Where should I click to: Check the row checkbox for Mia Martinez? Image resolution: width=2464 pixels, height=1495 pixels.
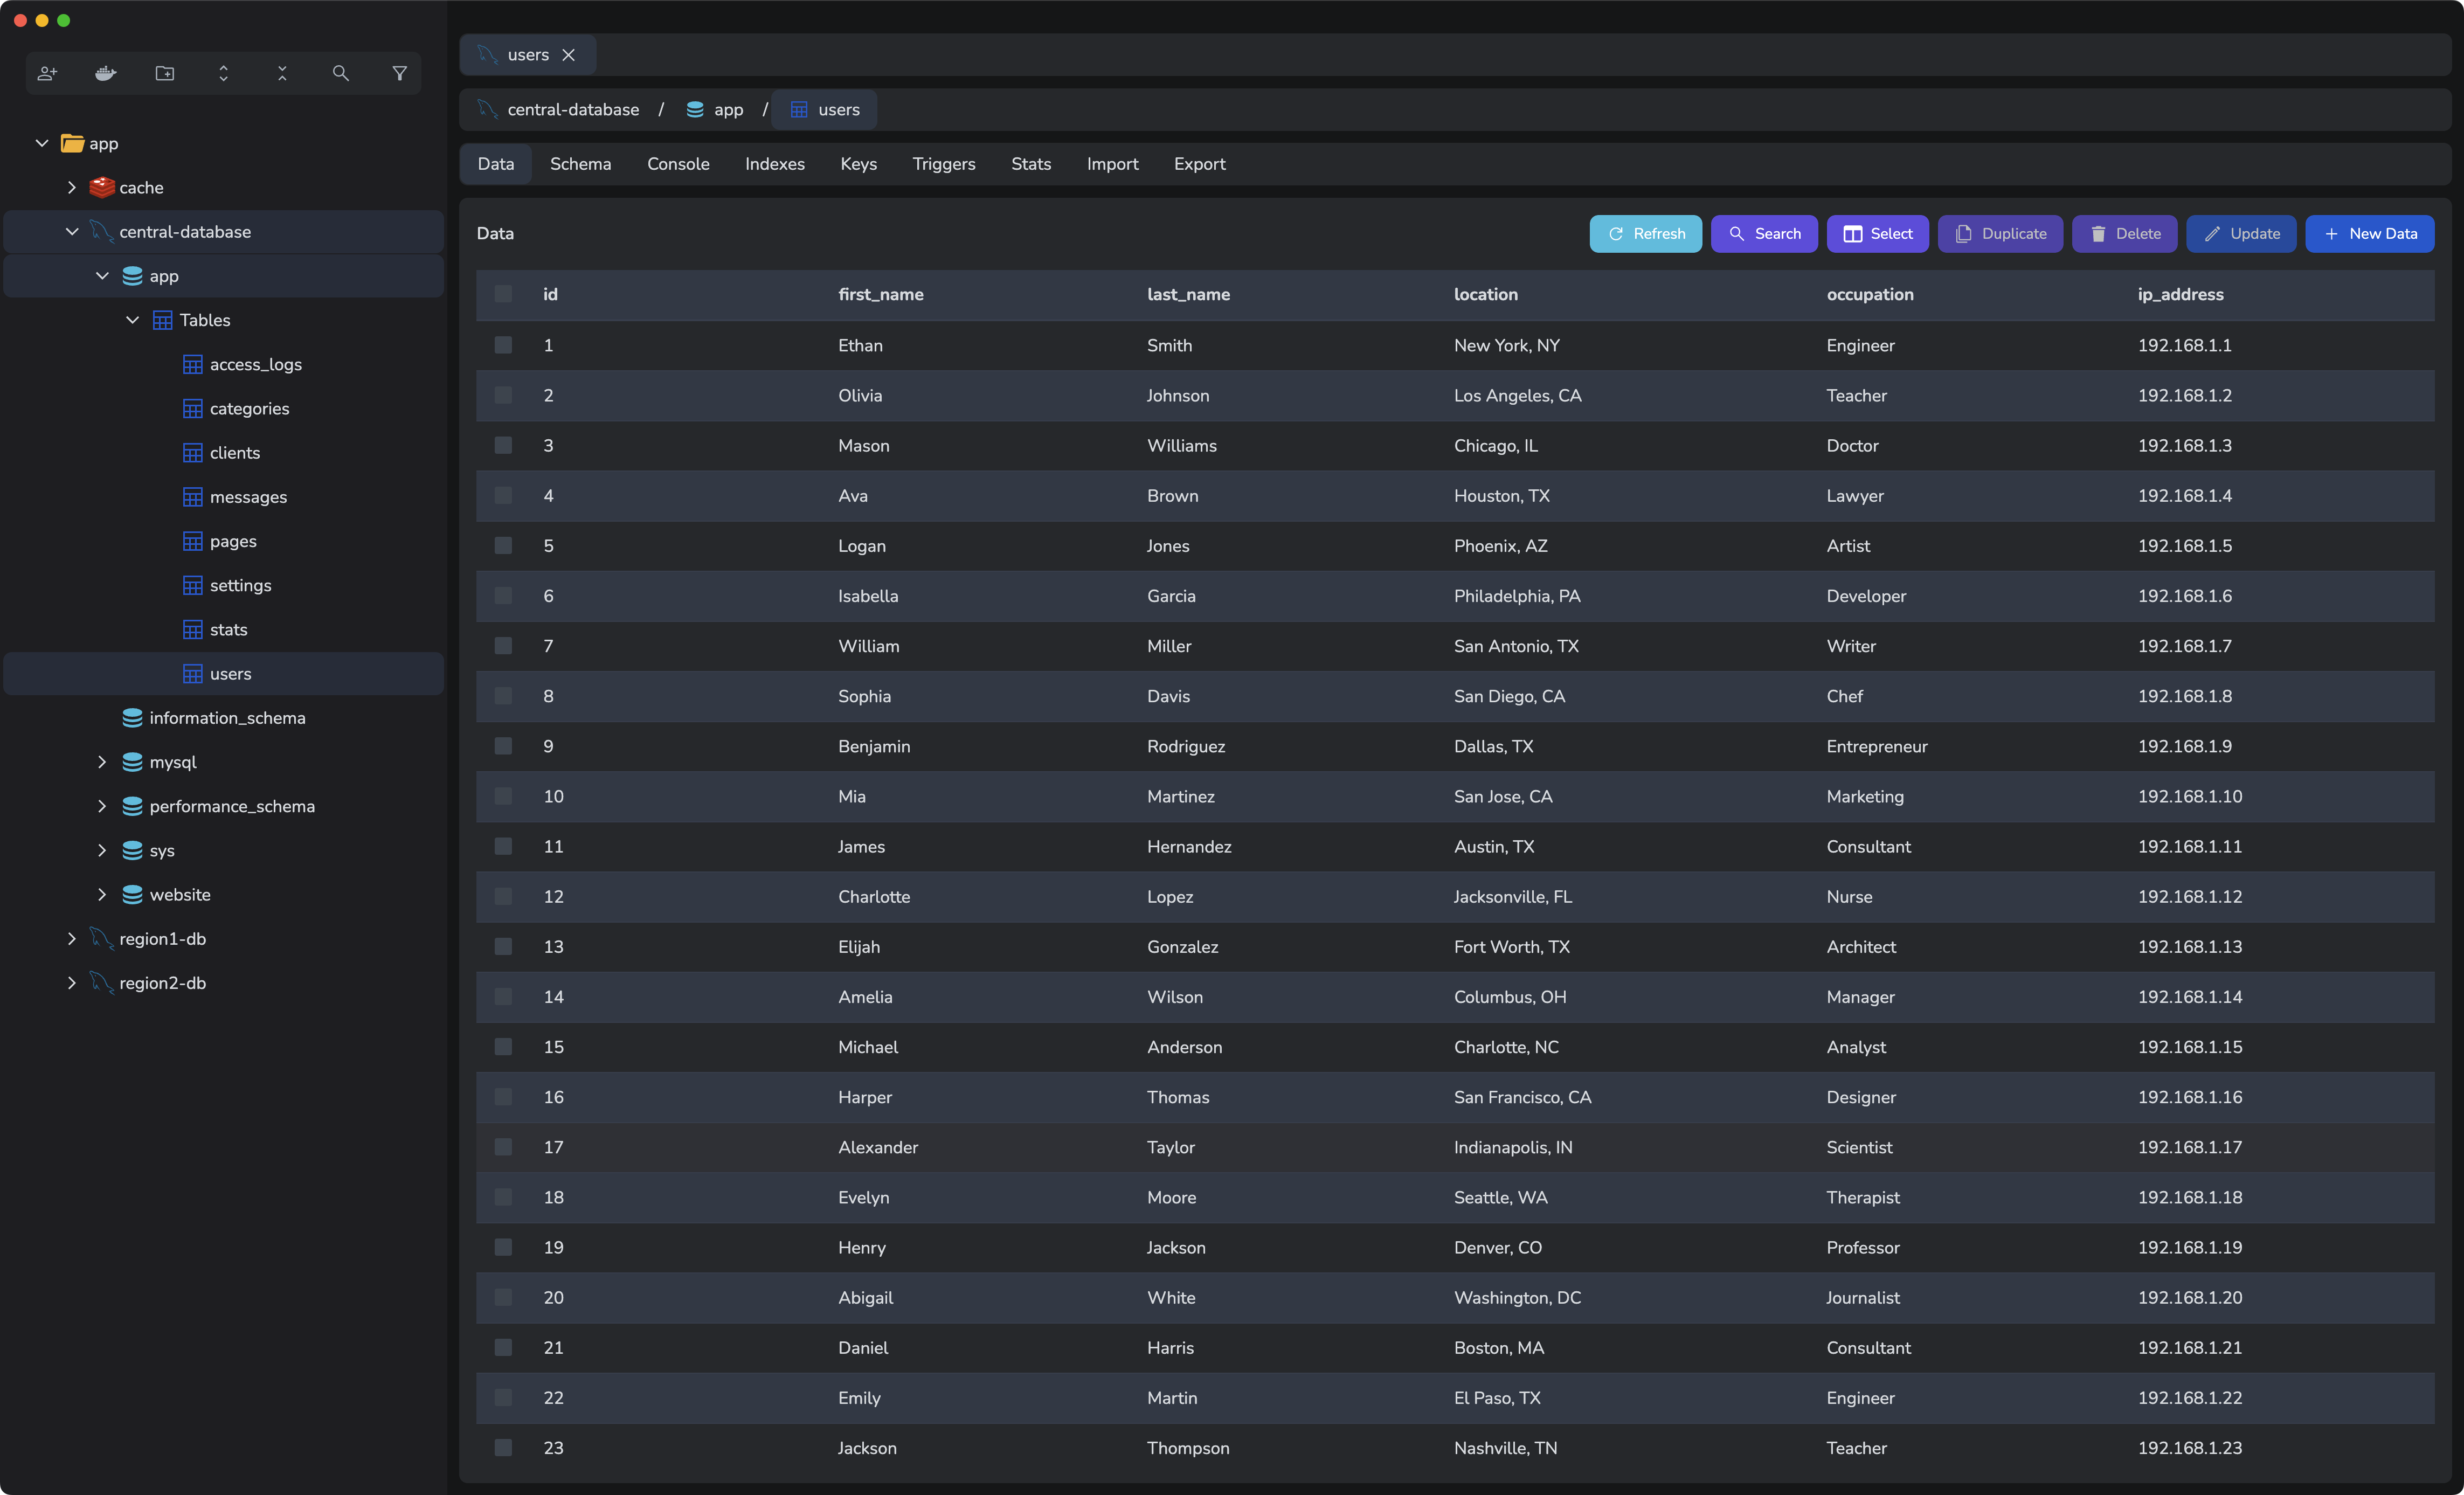click(503, 796)
